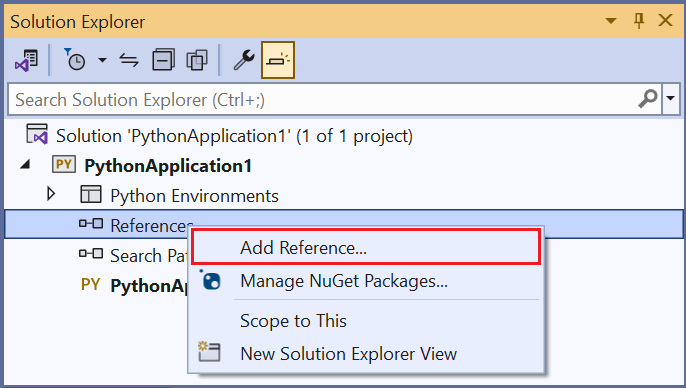The image size is (686, 388).
Task: Collapse the PythonApplication1 project node
Action: (x=25, y=164)
